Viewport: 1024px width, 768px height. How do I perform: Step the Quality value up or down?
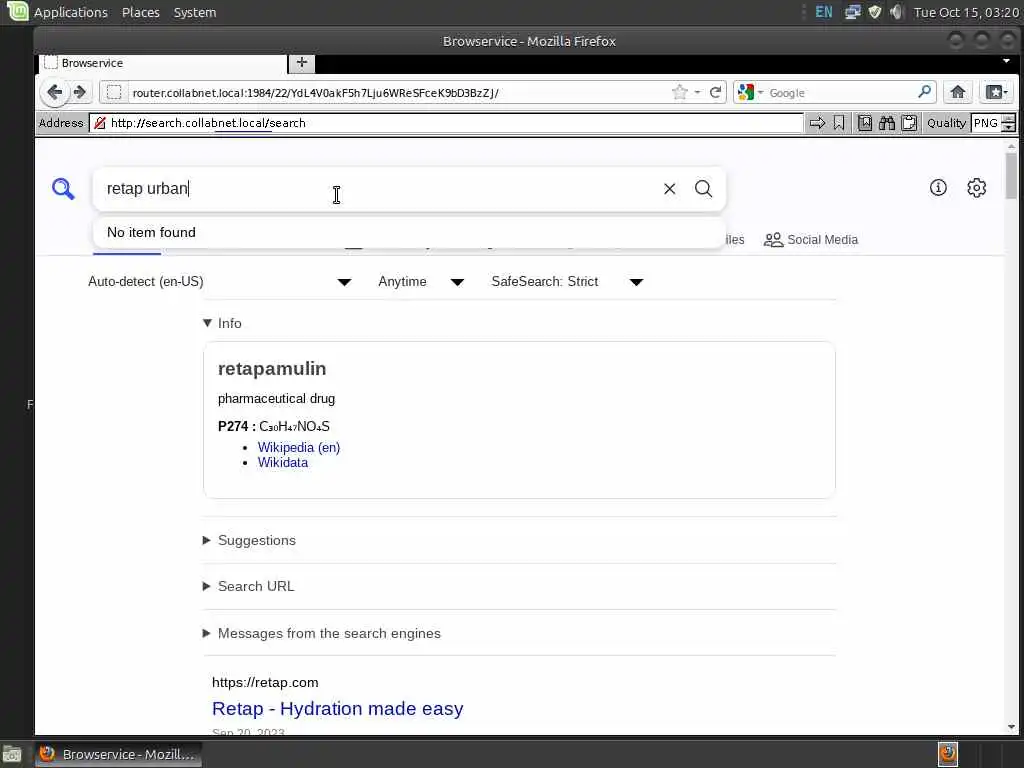[1009, 123]
